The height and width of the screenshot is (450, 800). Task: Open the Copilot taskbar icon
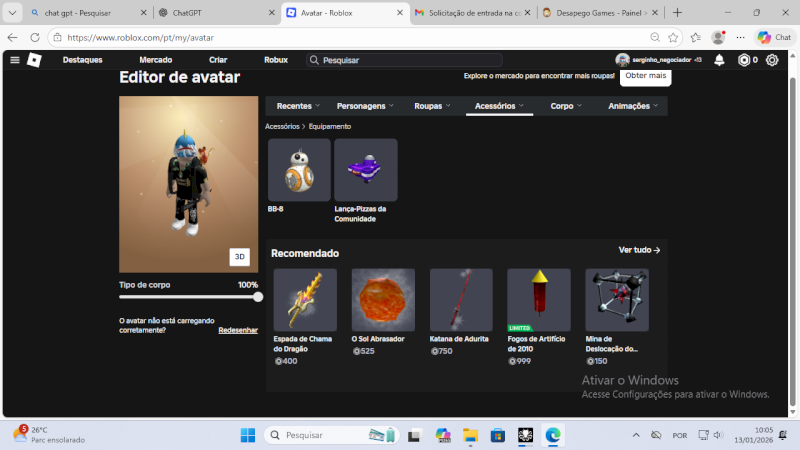point(443,435)
